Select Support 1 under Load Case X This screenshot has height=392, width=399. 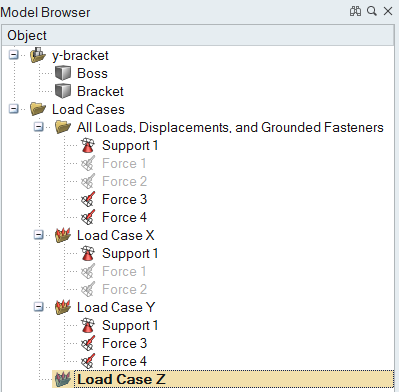(x=130, y=253)
